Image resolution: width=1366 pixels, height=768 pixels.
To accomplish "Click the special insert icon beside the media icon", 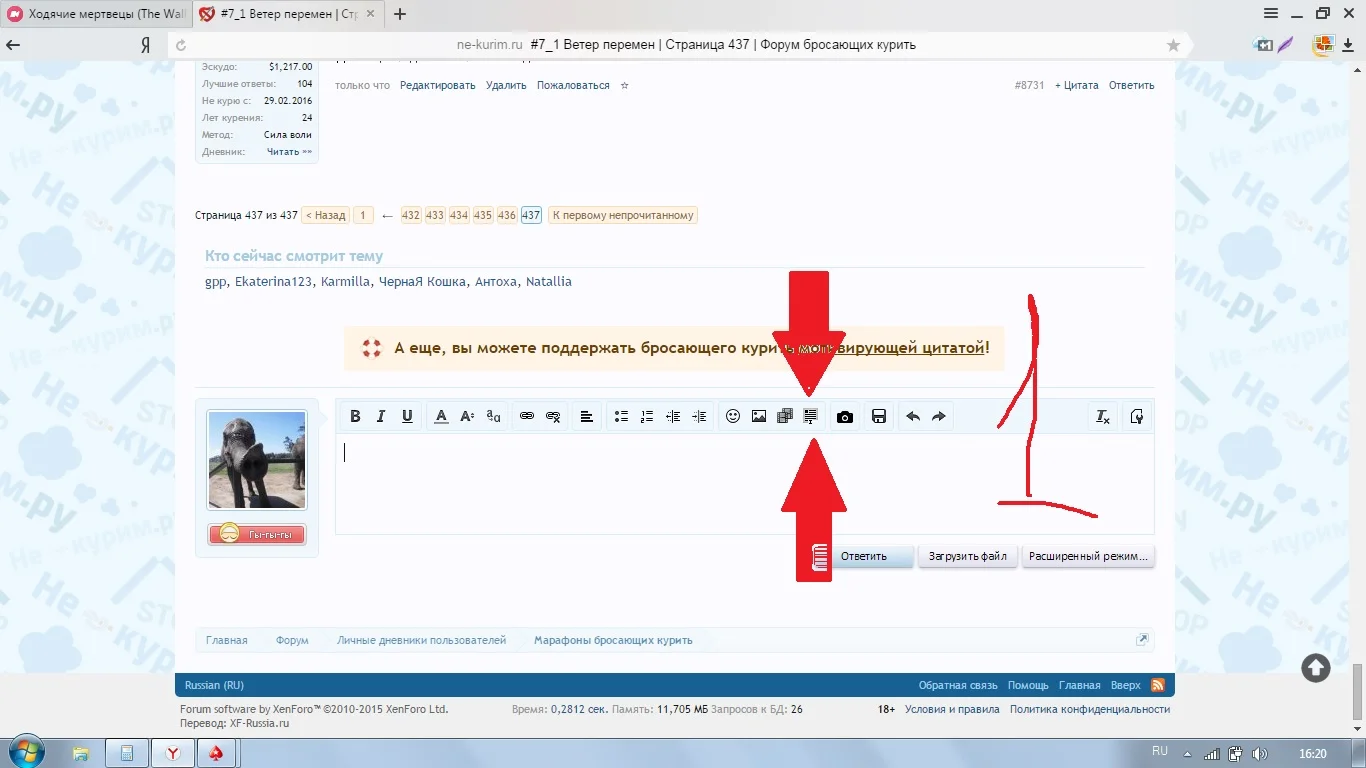I will point(811,417).
